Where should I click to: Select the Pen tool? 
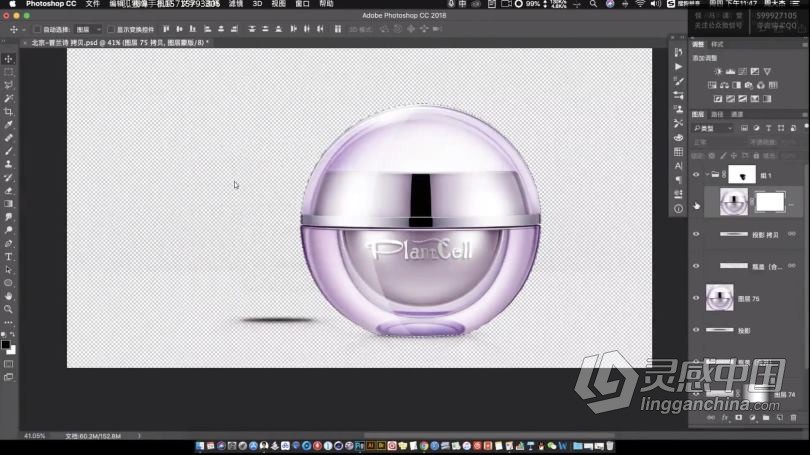pos(8,244)
